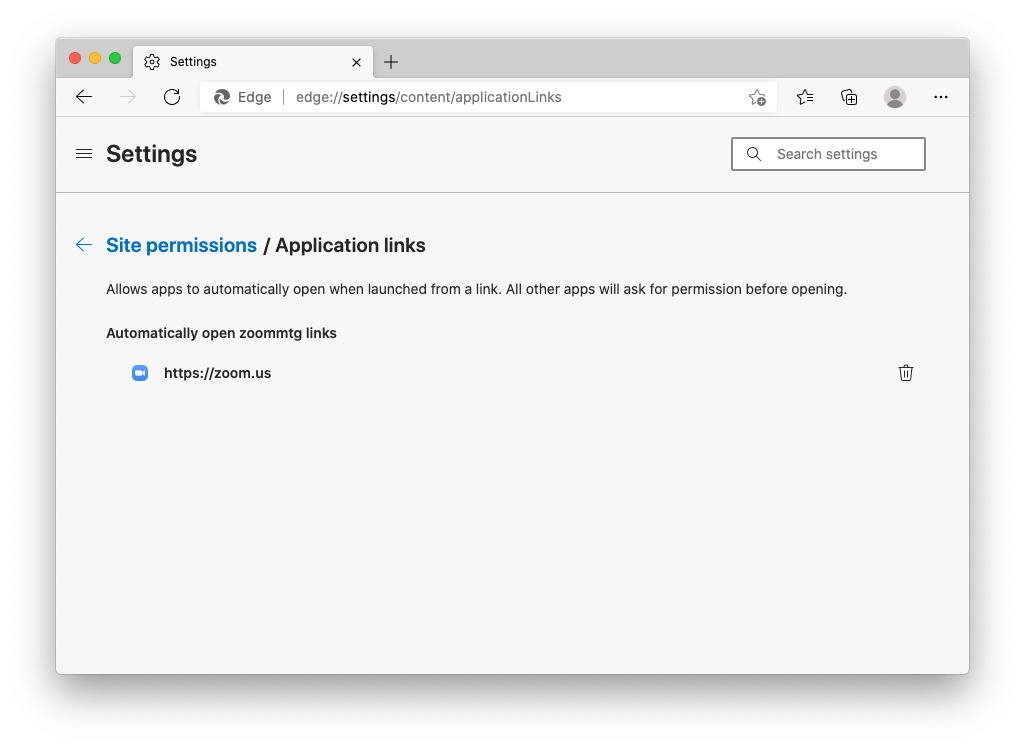Click the browser forward arrow
This screenshot has width=1025, height=748.
coord(128,97)
